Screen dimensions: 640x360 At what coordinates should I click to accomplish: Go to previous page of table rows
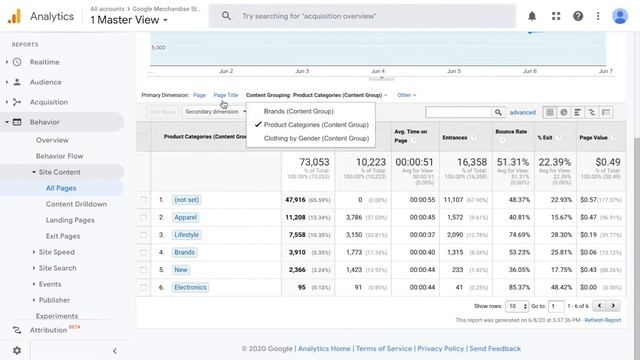tap(599, 305)
